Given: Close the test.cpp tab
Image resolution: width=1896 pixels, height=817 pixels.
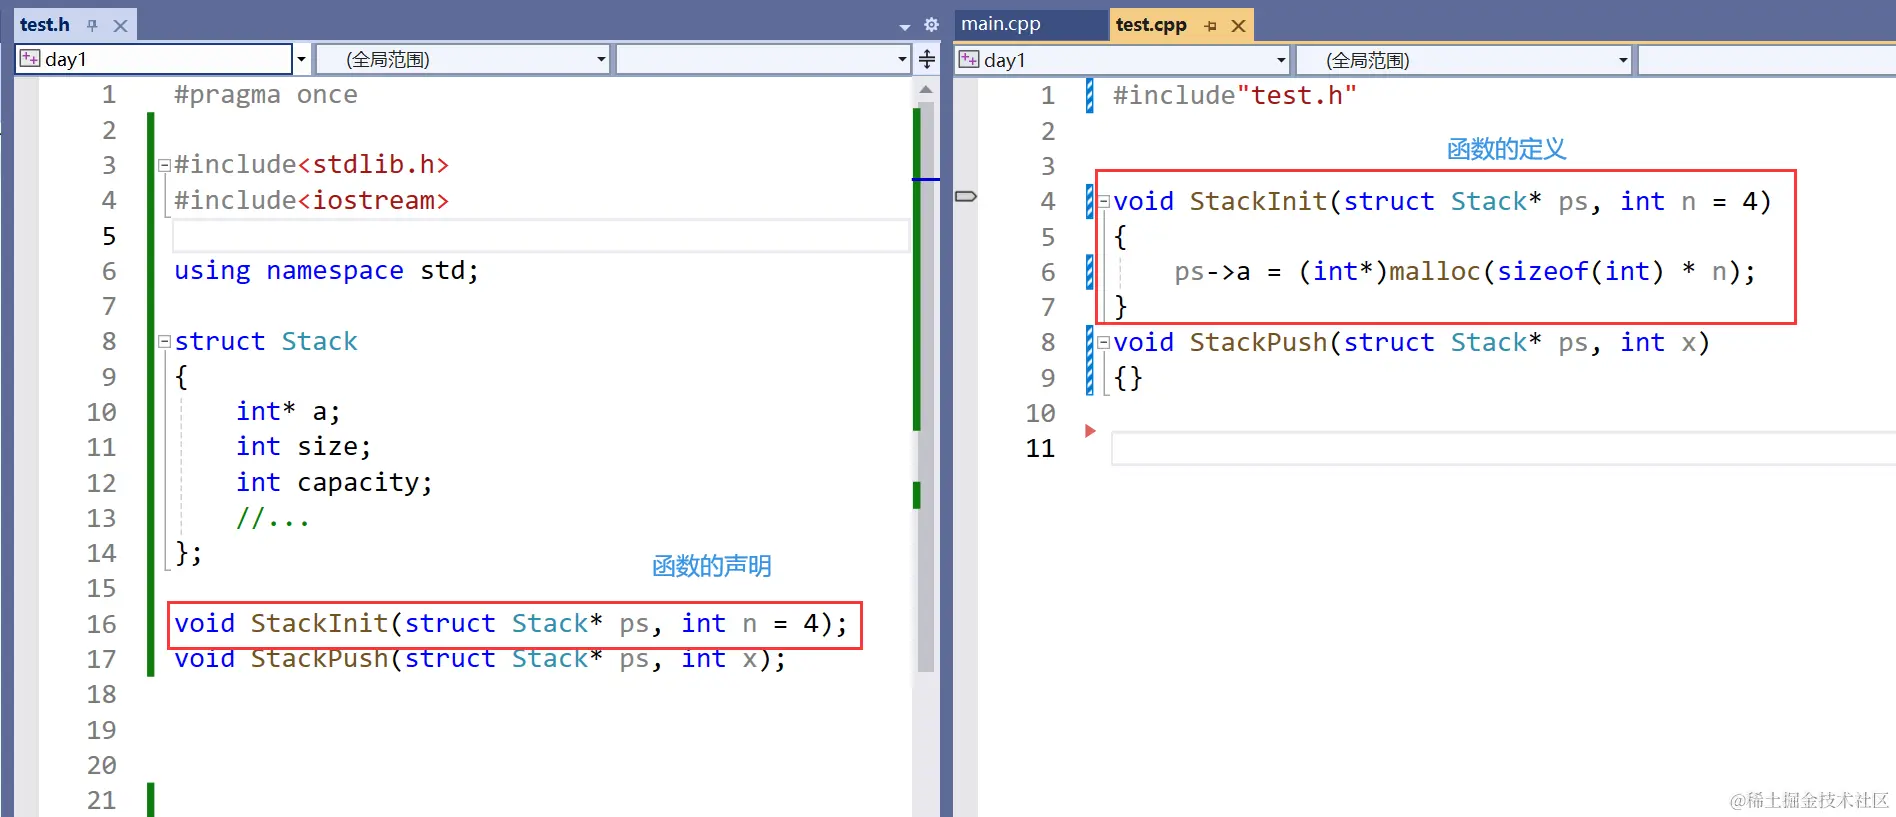Looking at the screenshot, I should [1238, 26].
